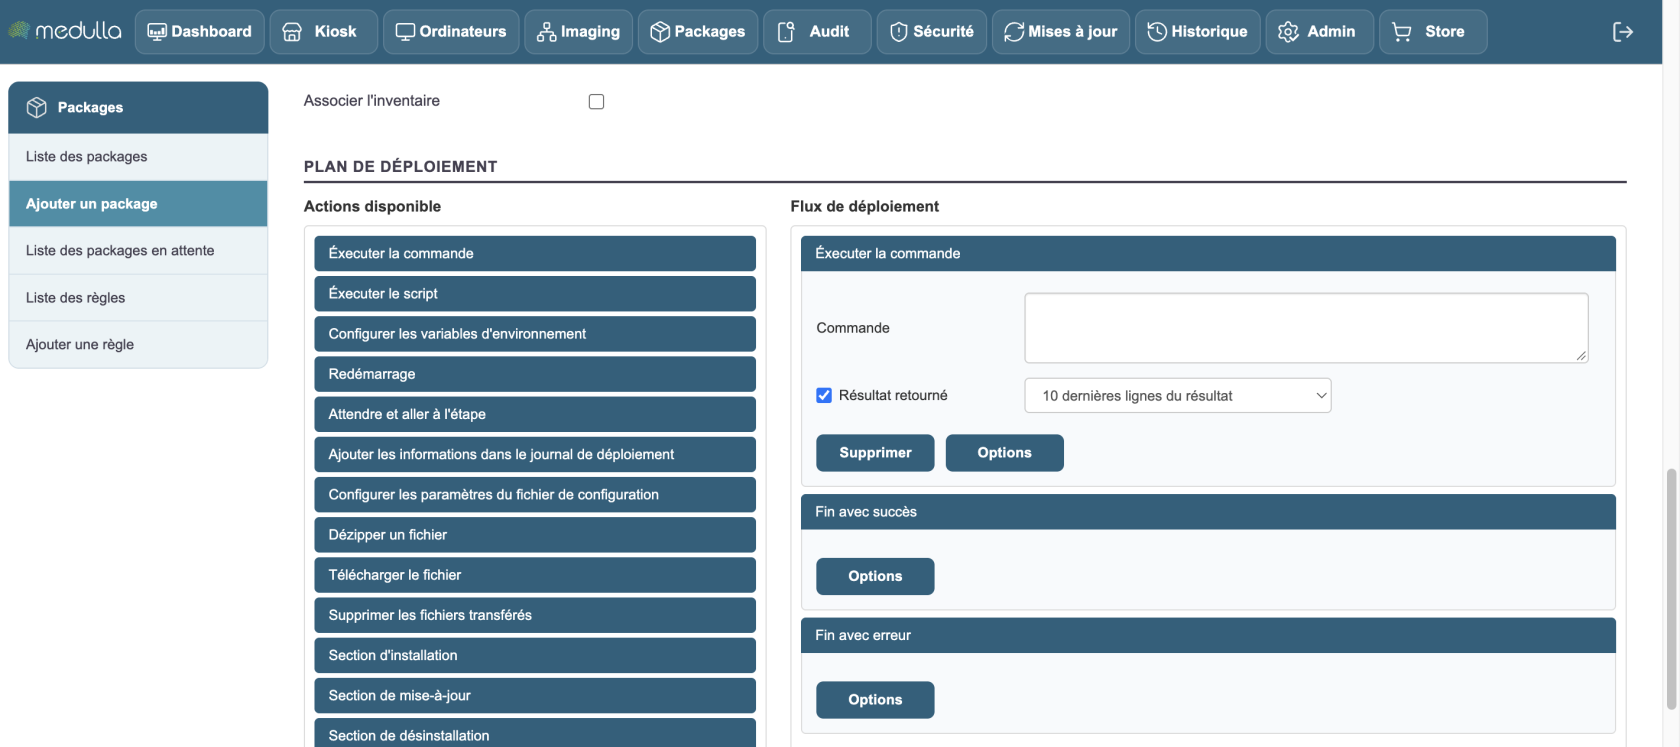Add Télécharger le fichier action
The height and width of the screenshot is (747, 1680).
pos(535,575)
